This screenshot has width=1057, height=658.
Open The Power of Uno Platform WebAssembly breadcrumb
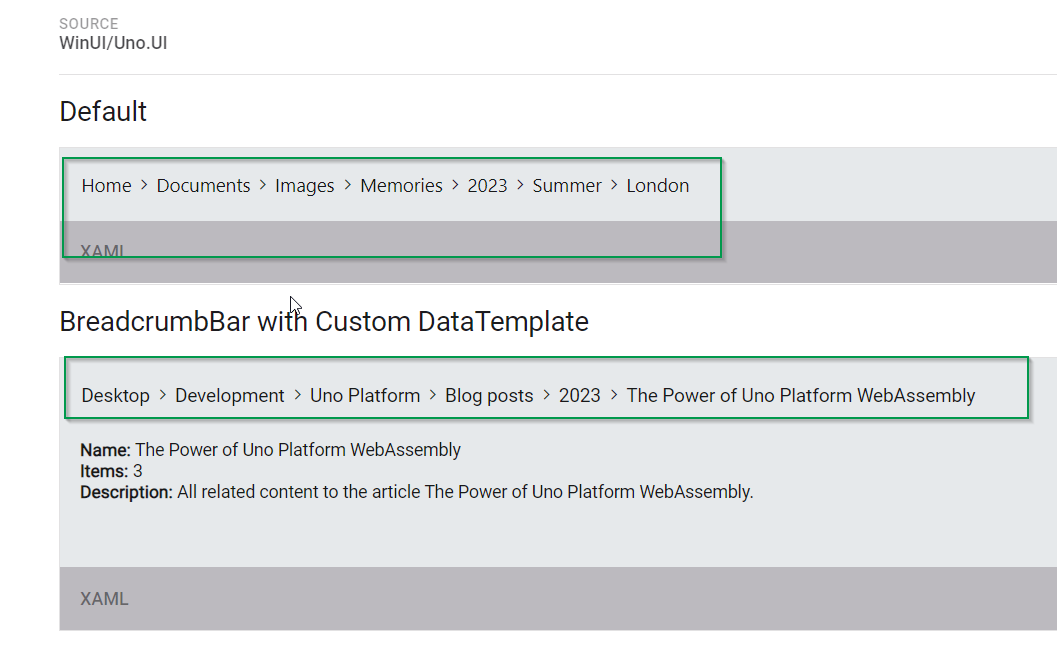[801, 396]
